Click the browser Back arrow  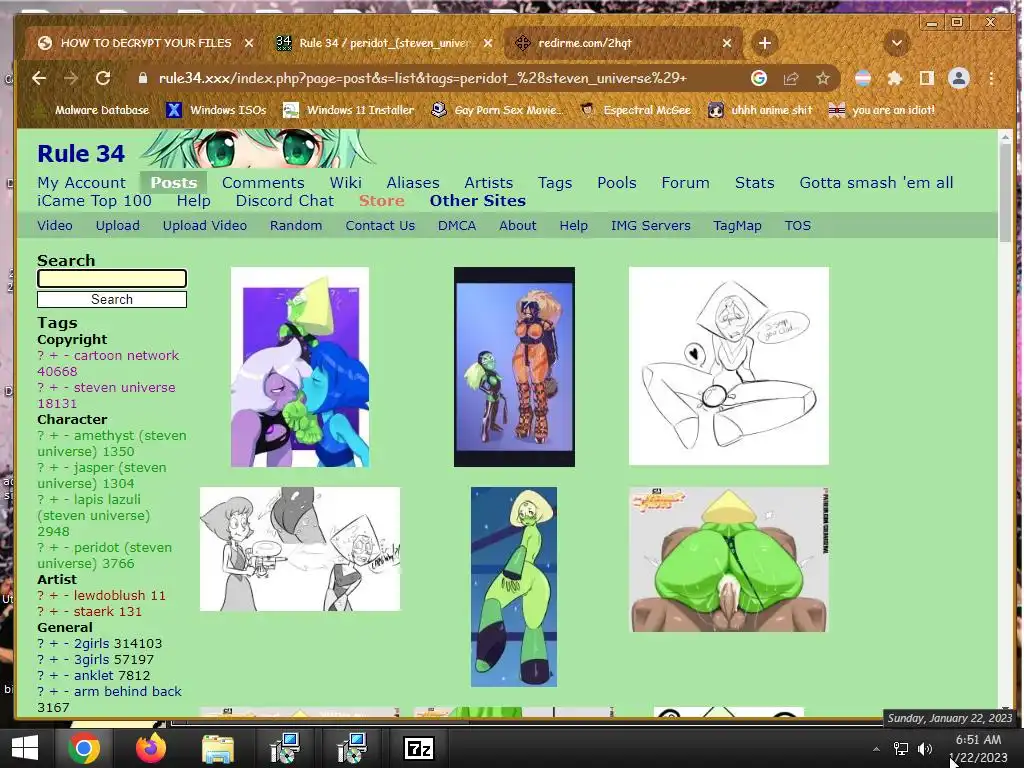[39, 78]
